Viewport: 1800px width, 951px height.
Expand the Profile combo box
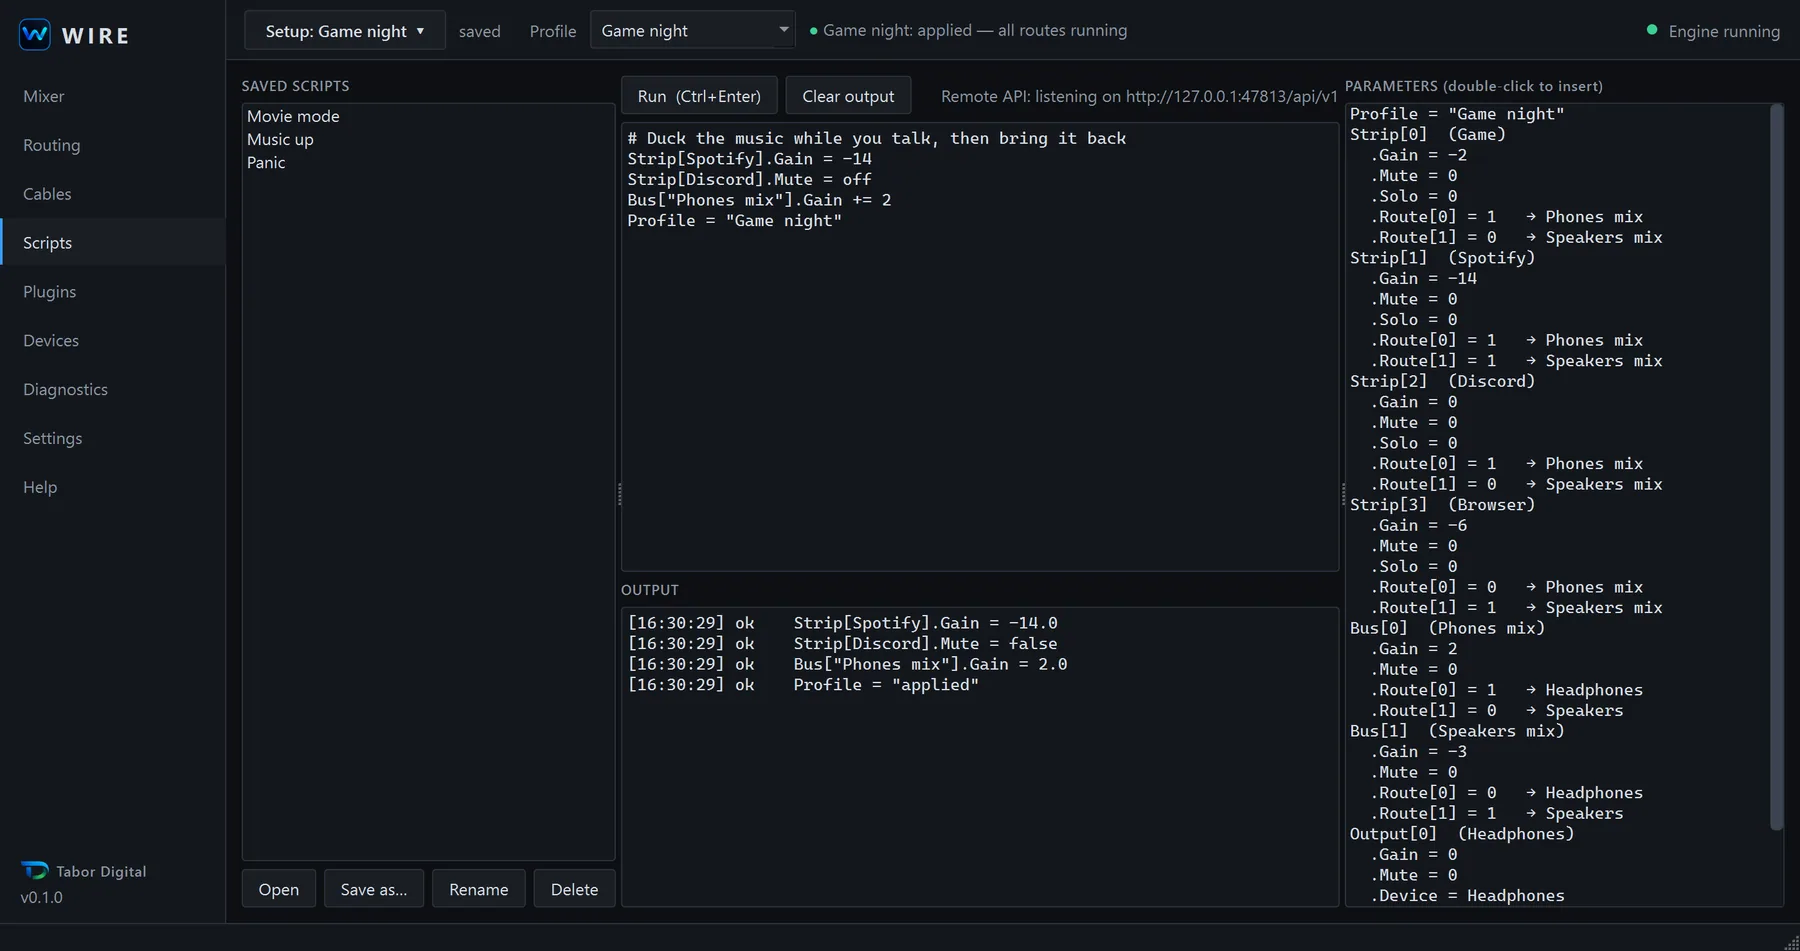[x=692, y=31]
